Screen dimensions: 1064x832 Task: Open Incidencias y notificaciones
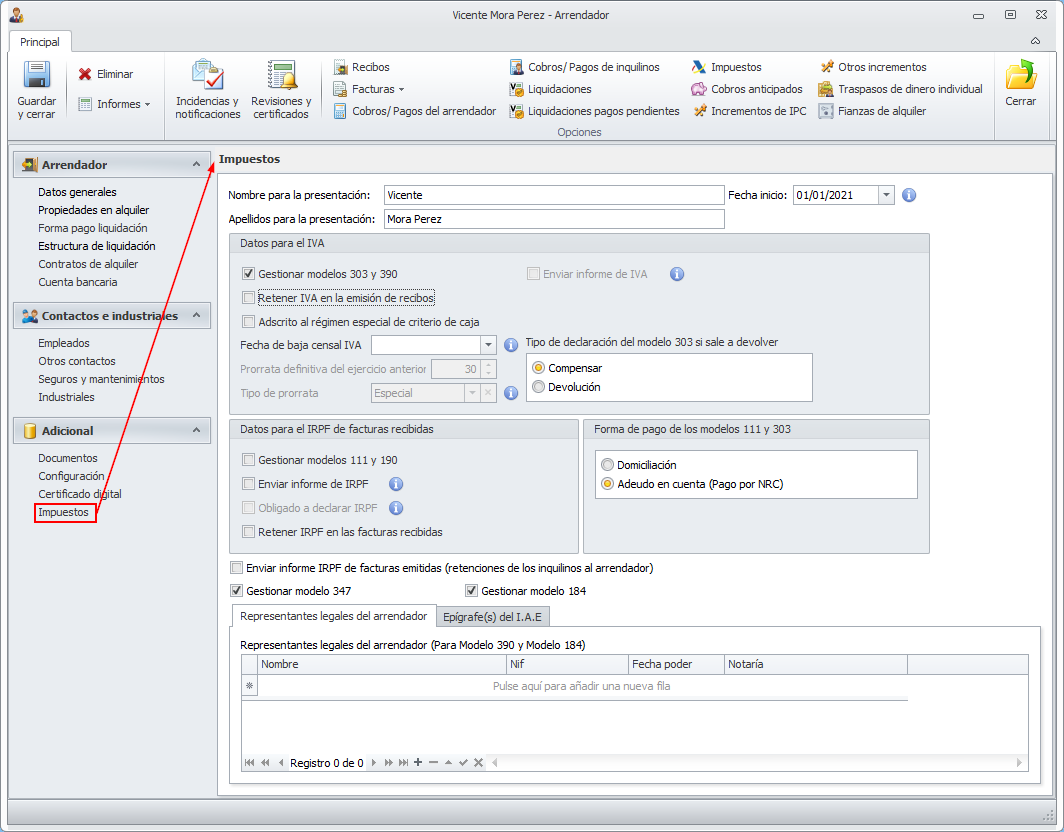click(x=208, y=90)
